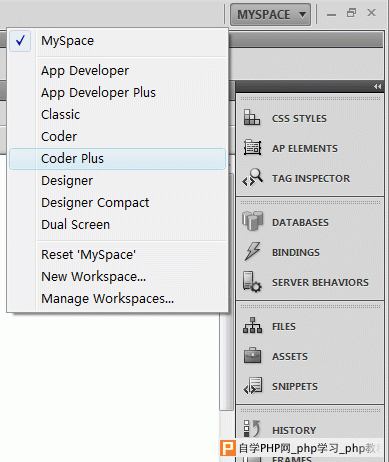Click Reset 'MySpace' menu entry
Viewport: 389px width, 462px height.
click(117, 255)
